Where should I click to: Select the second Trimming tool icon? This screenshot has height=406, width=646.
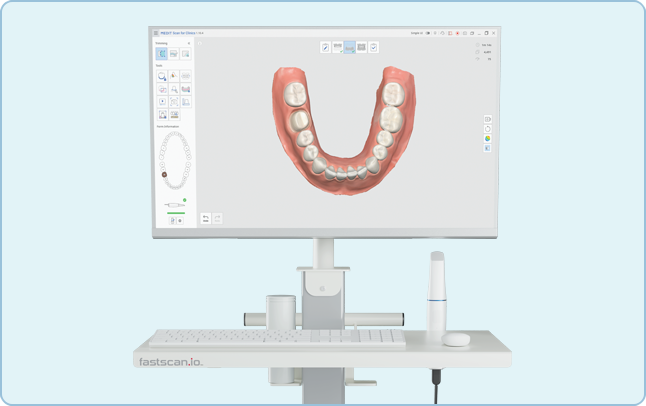click(x=173, y=54)
